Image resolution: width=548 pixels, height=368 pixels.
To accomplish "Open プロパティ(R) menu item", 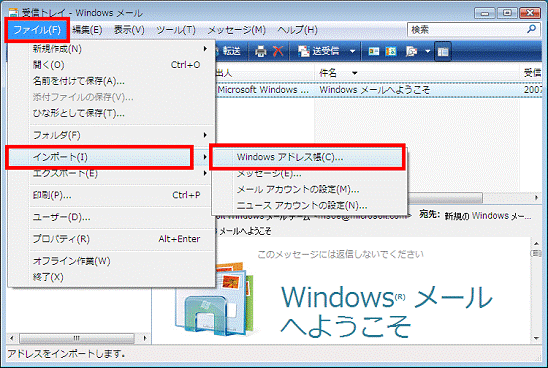I will point(111,239).
